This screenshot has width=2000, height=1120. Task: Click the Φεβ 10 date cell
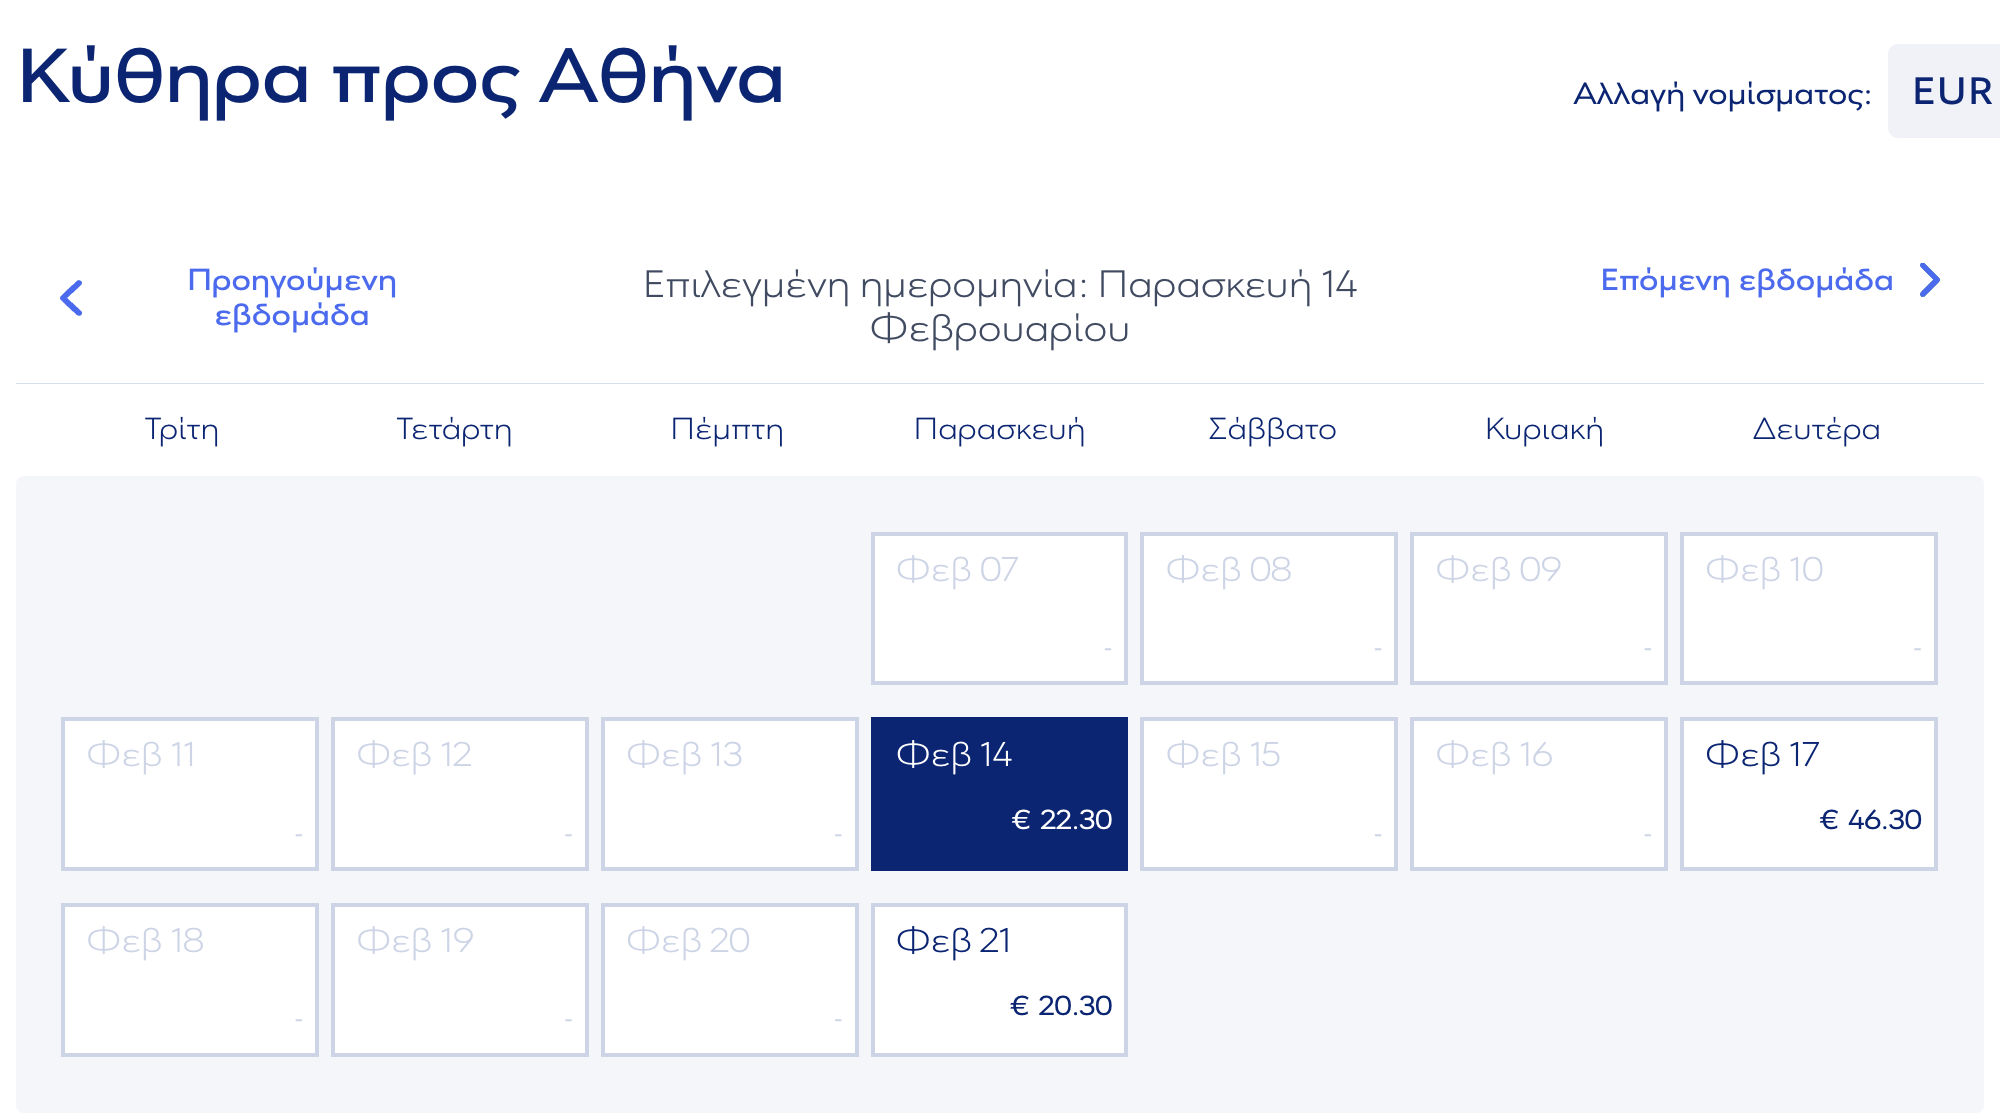[x=1808, y=608]
